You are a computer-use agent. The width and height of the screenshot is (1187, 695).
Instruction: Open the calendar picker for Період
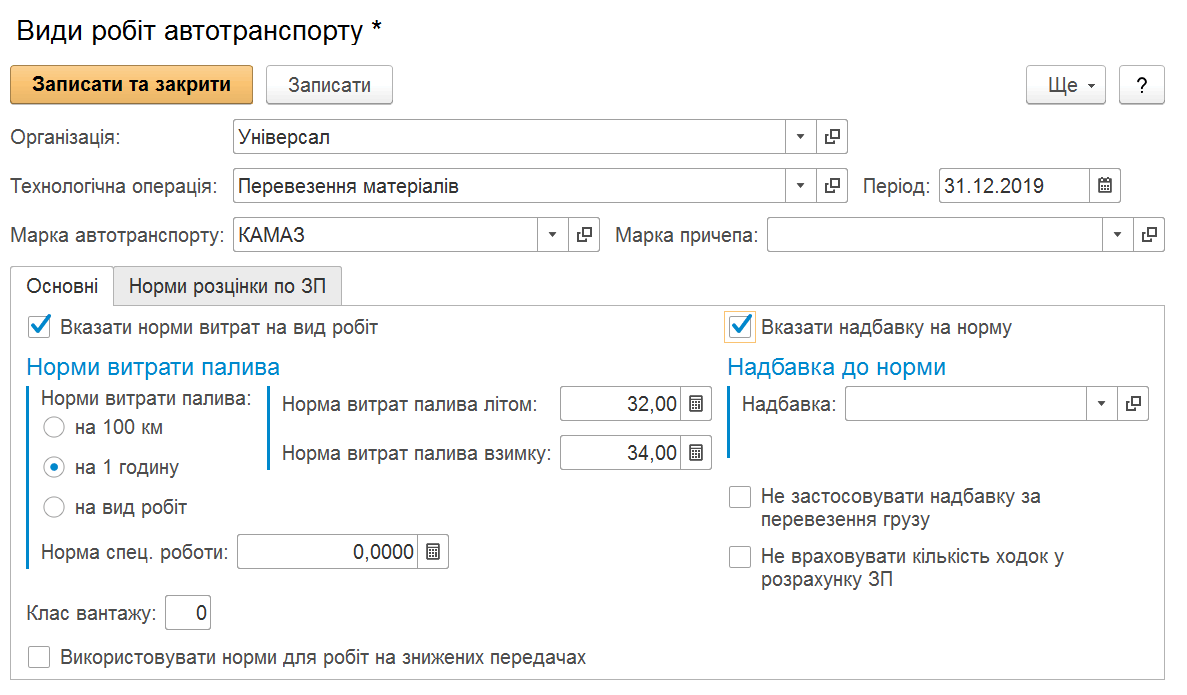click(x=1104, y=185)
